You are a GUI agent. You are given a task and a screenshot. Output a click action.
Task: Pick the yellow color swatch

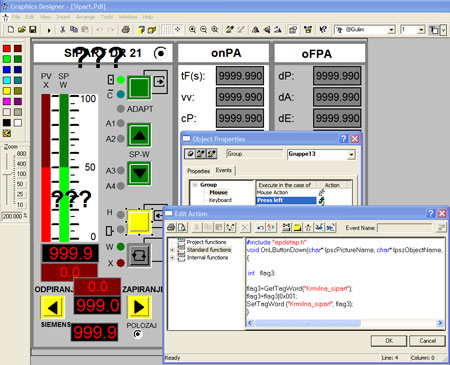[x=7, y=91]
